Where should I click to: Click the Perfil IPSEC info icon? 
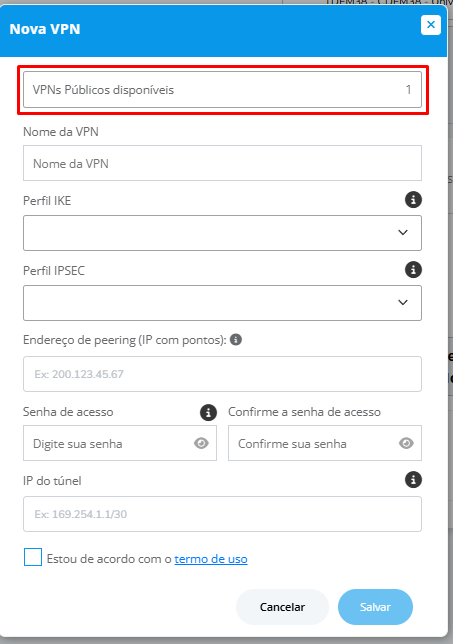click(x=413, y=270)
